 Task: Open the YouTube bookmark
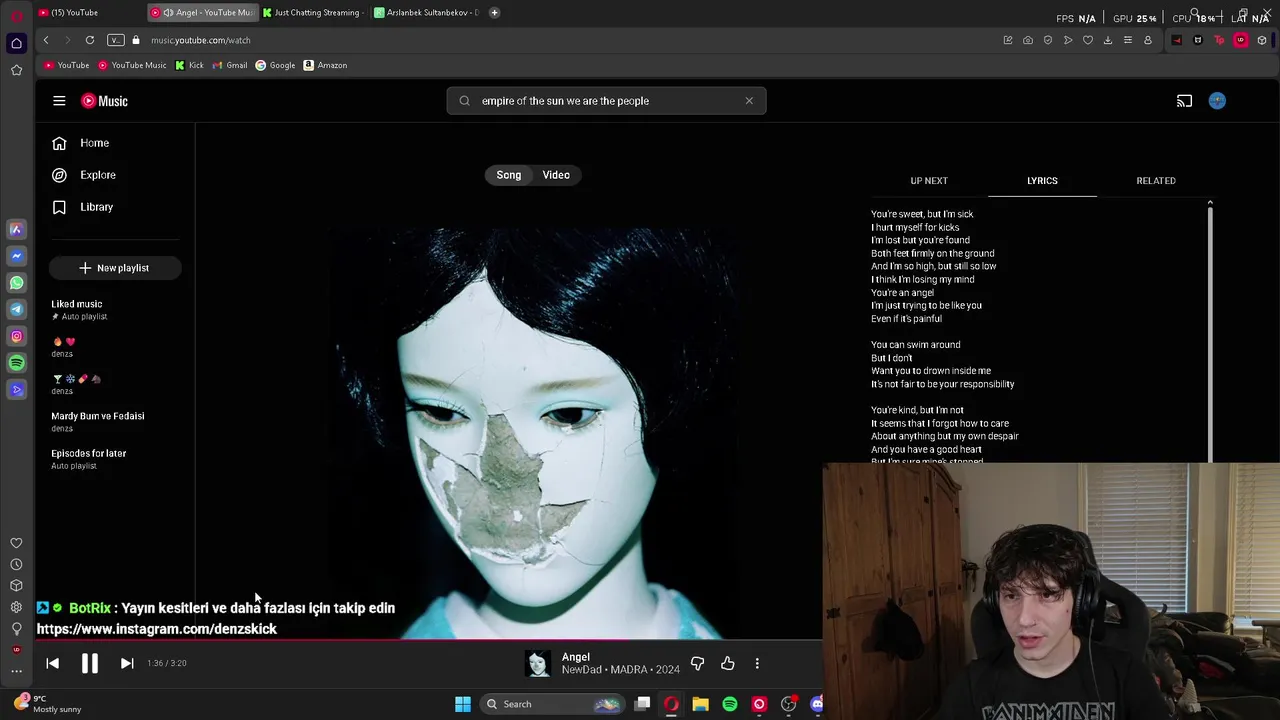click(x=67, y=65)
